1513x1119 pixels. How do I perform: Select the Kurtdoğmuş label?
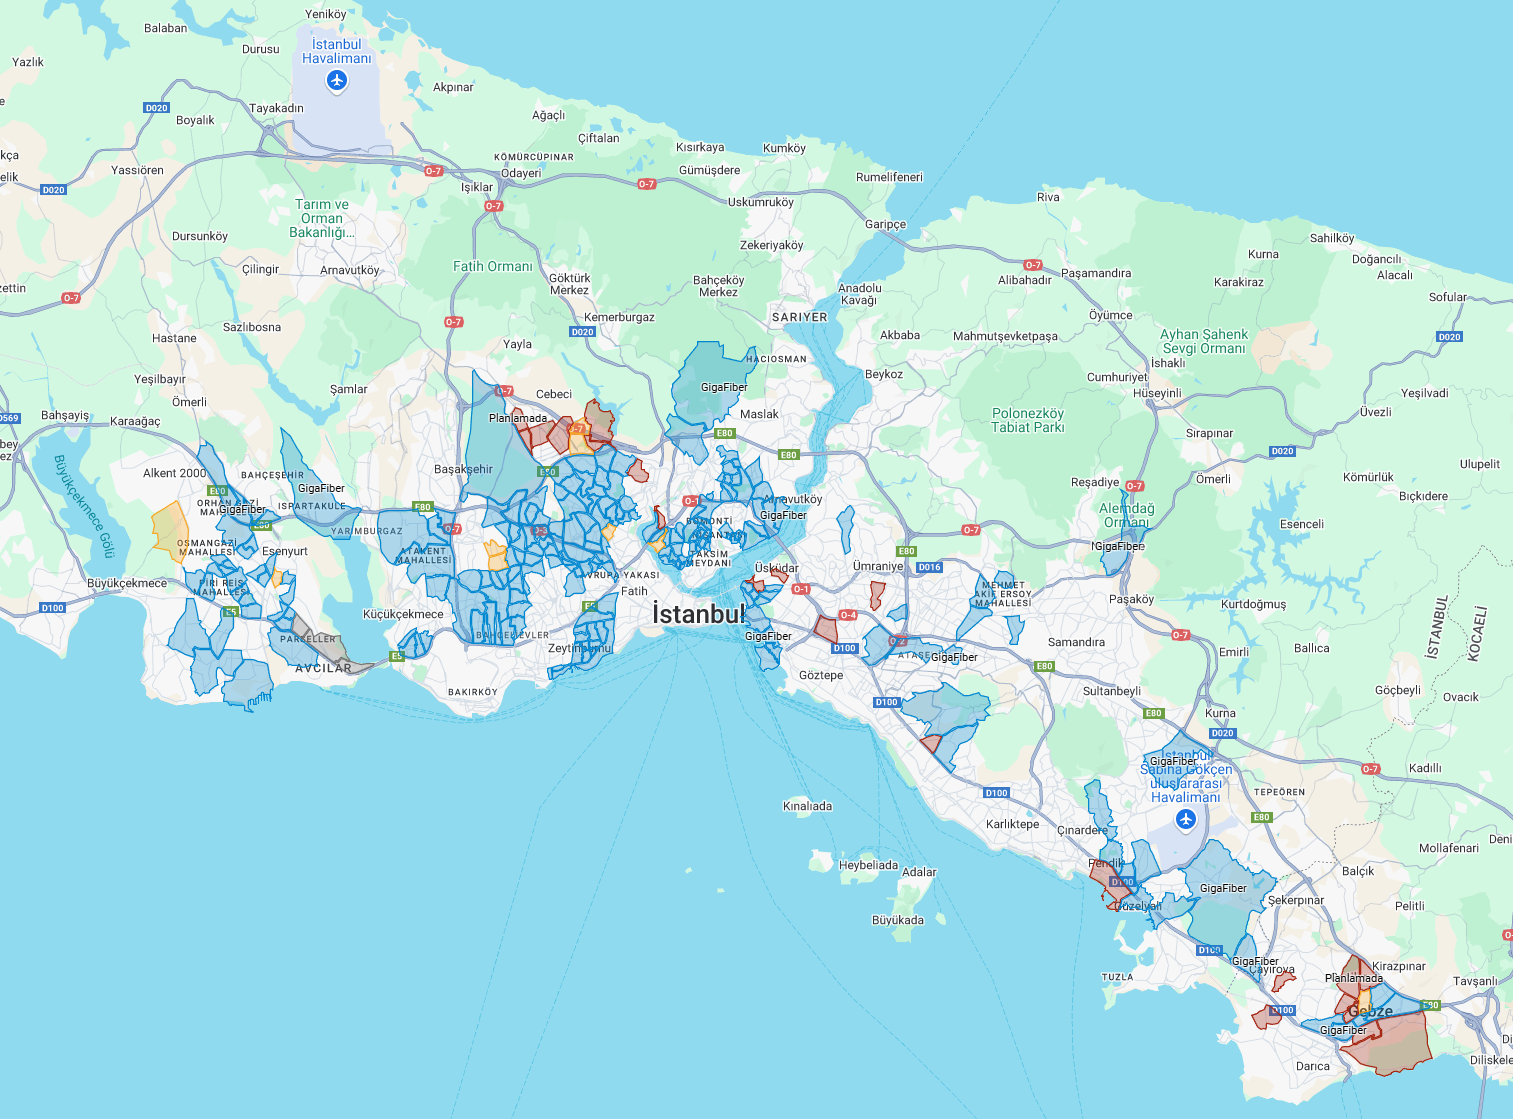click(x=1254, y=604)
